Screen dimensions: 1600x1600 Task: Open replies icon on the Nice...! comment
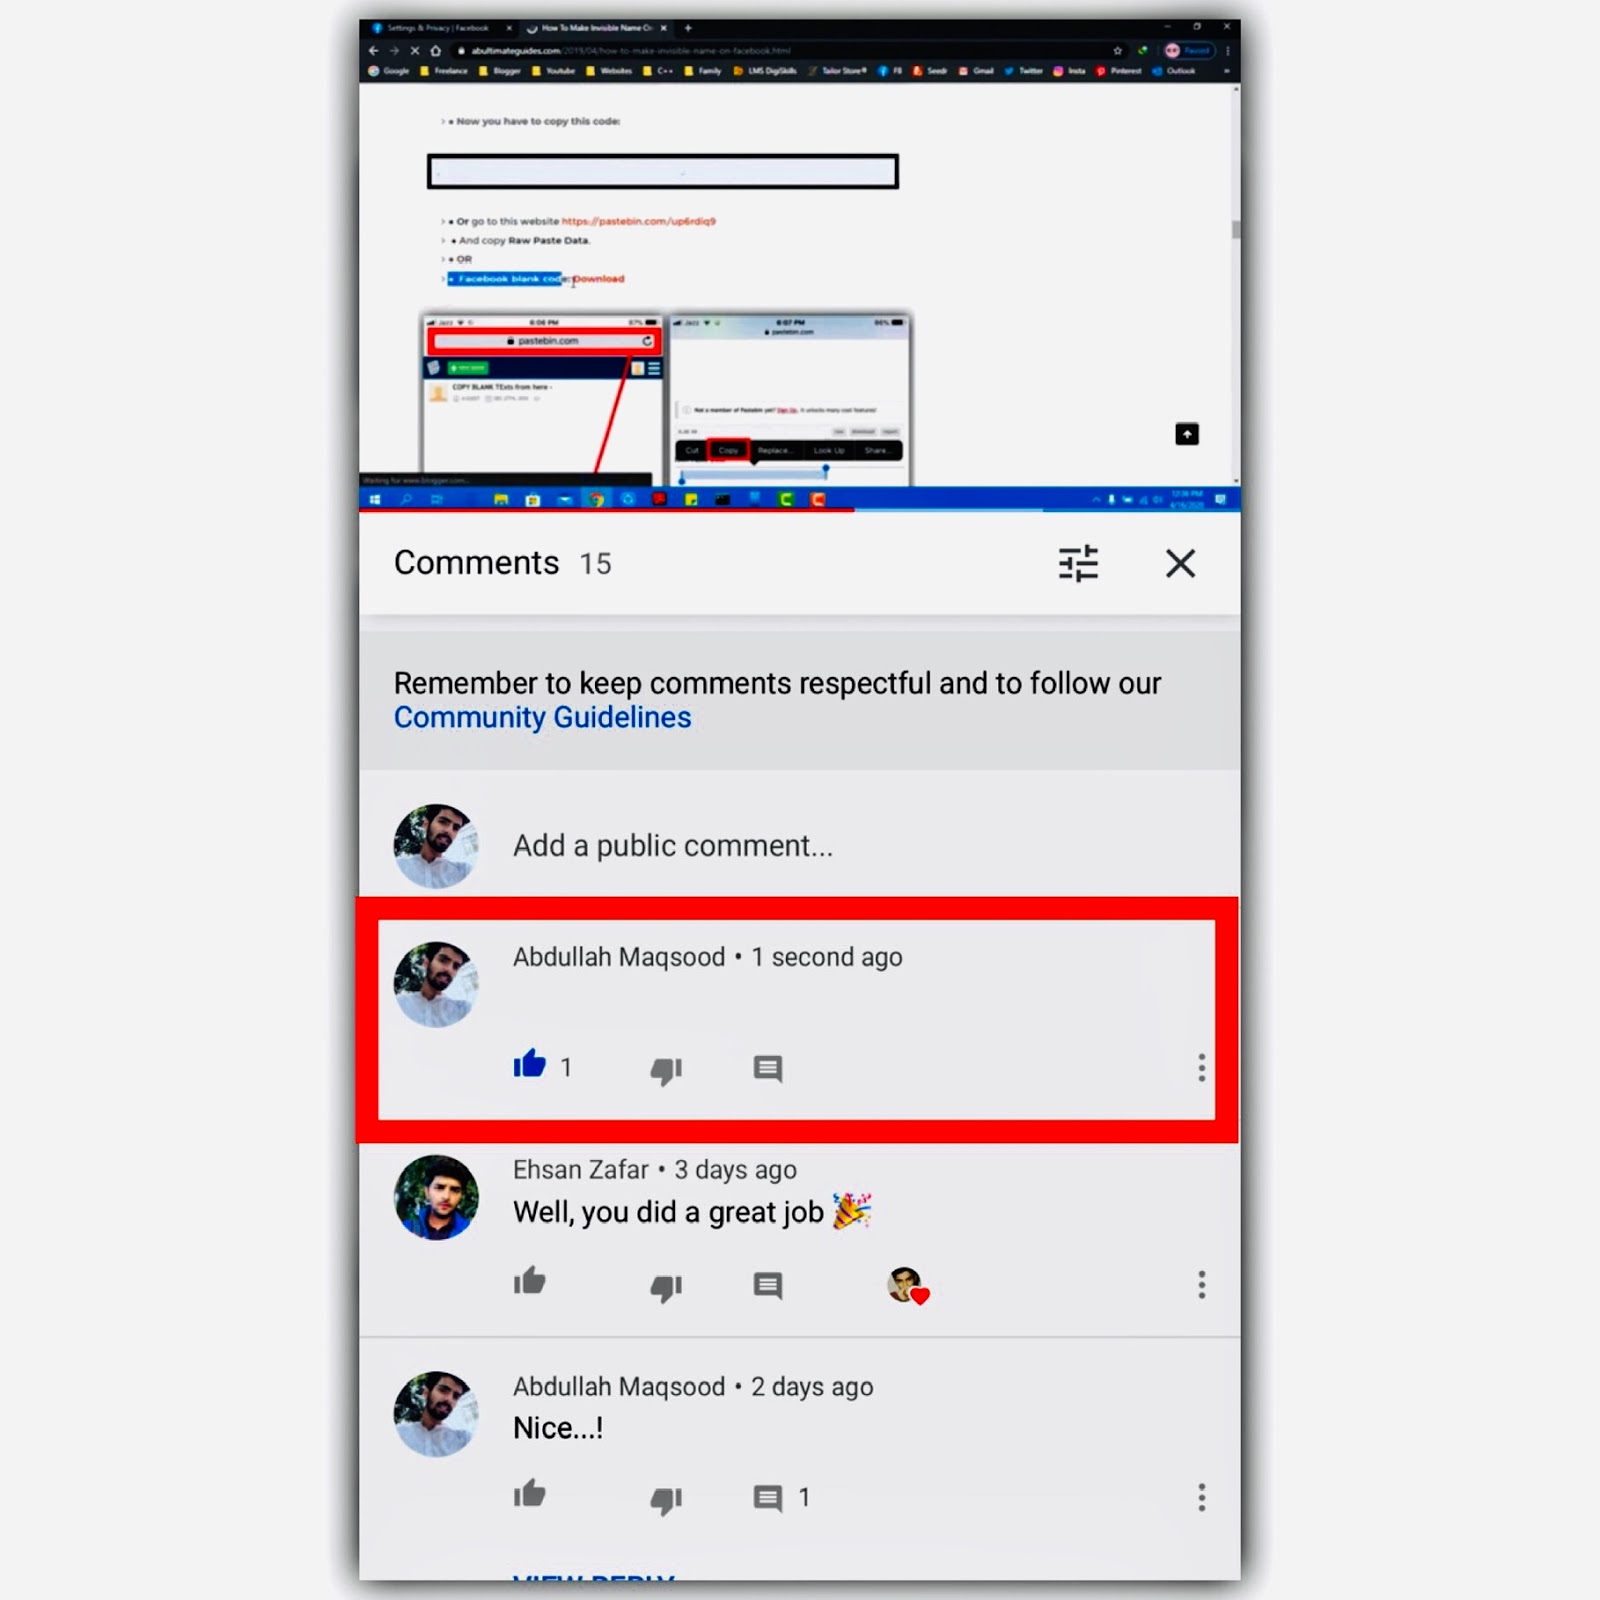(x=767, y=1497)
